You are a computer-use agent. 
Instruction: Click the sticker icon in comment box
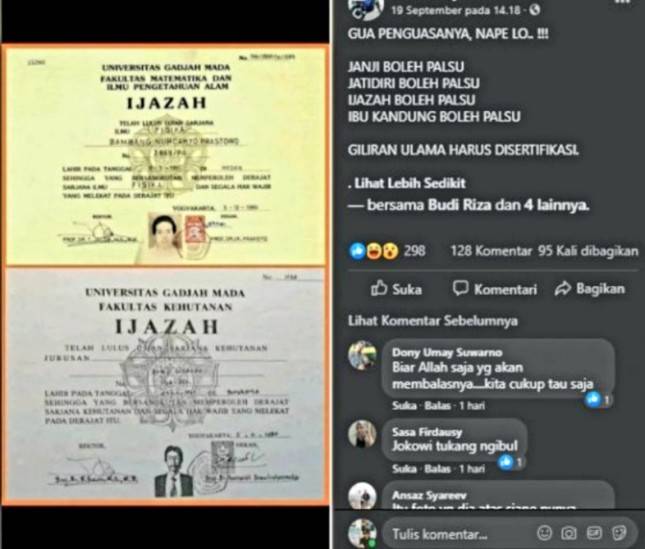619,533
